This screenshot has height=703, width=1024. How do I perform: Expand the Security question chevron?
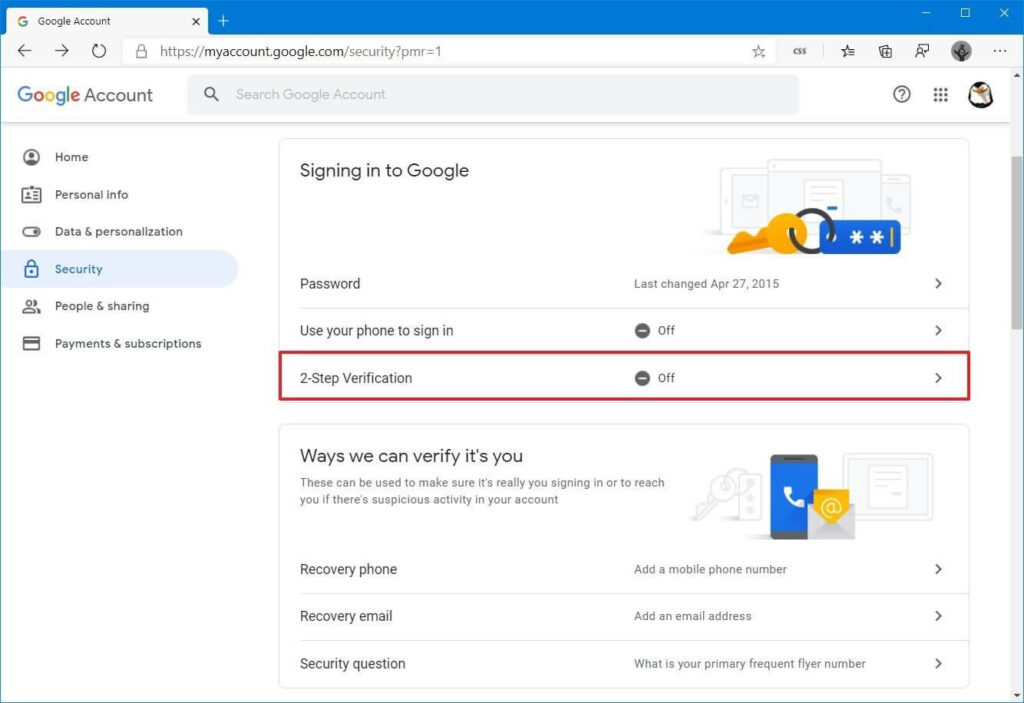click(x=938, y=663)
